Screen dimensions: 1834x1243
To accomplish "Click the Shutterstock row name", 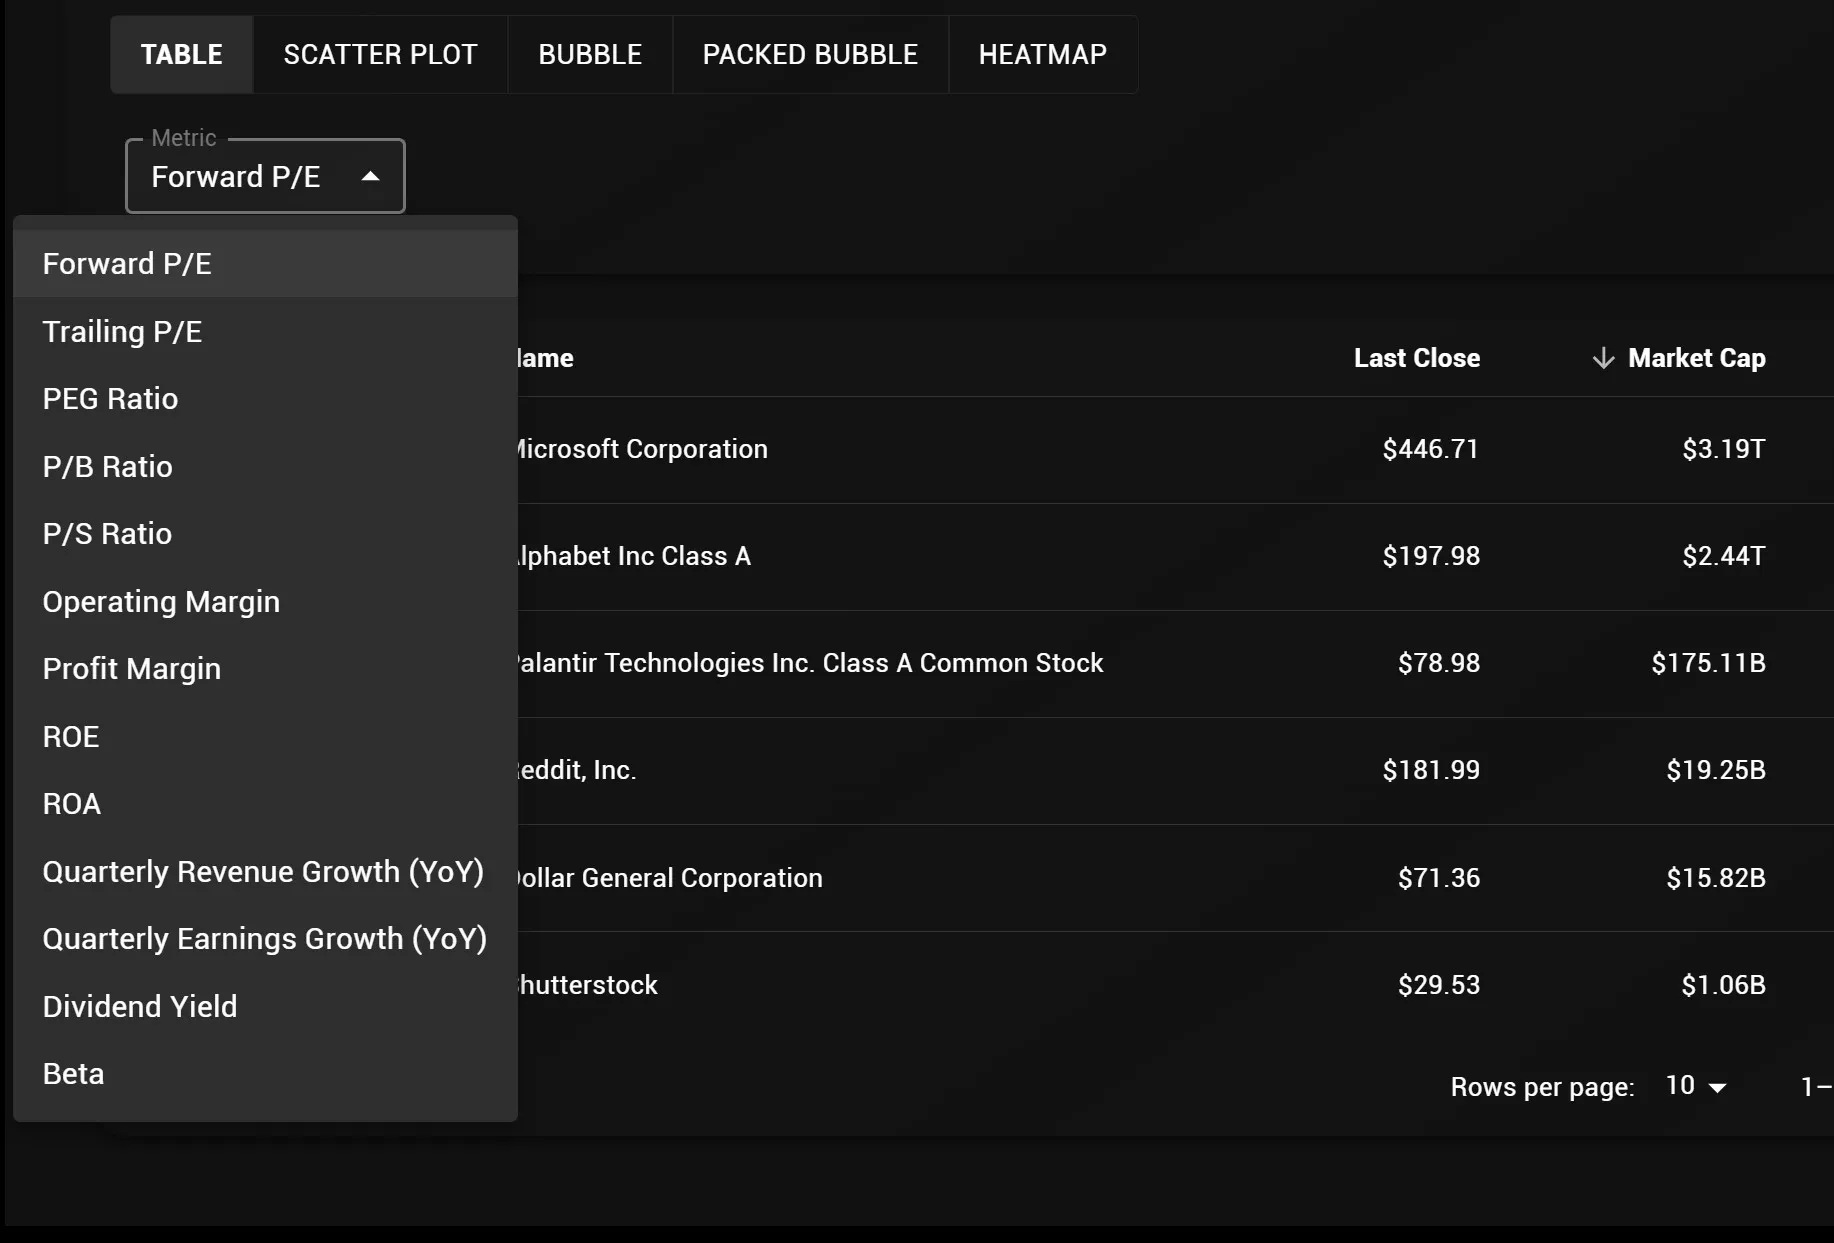I will (586, 985).
